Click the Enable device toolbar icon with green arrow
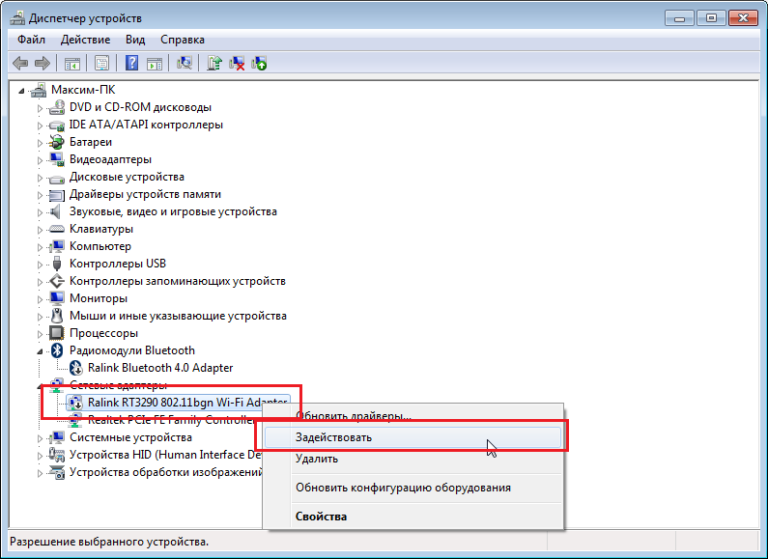 pyautogui.click(x=260, y=63)
